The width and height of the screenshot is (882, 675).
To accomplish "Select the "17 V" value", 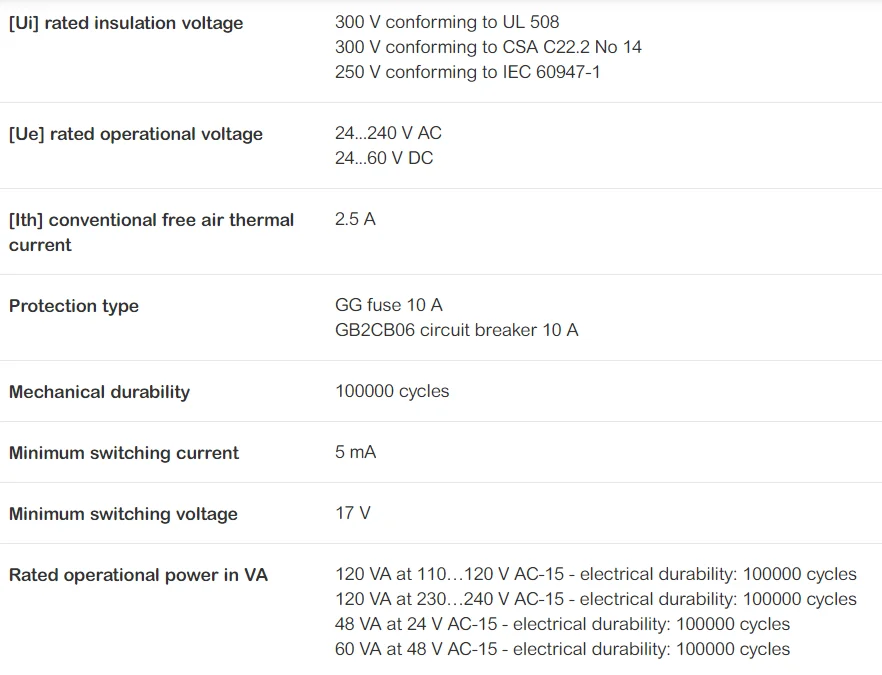I will [352, 513].
